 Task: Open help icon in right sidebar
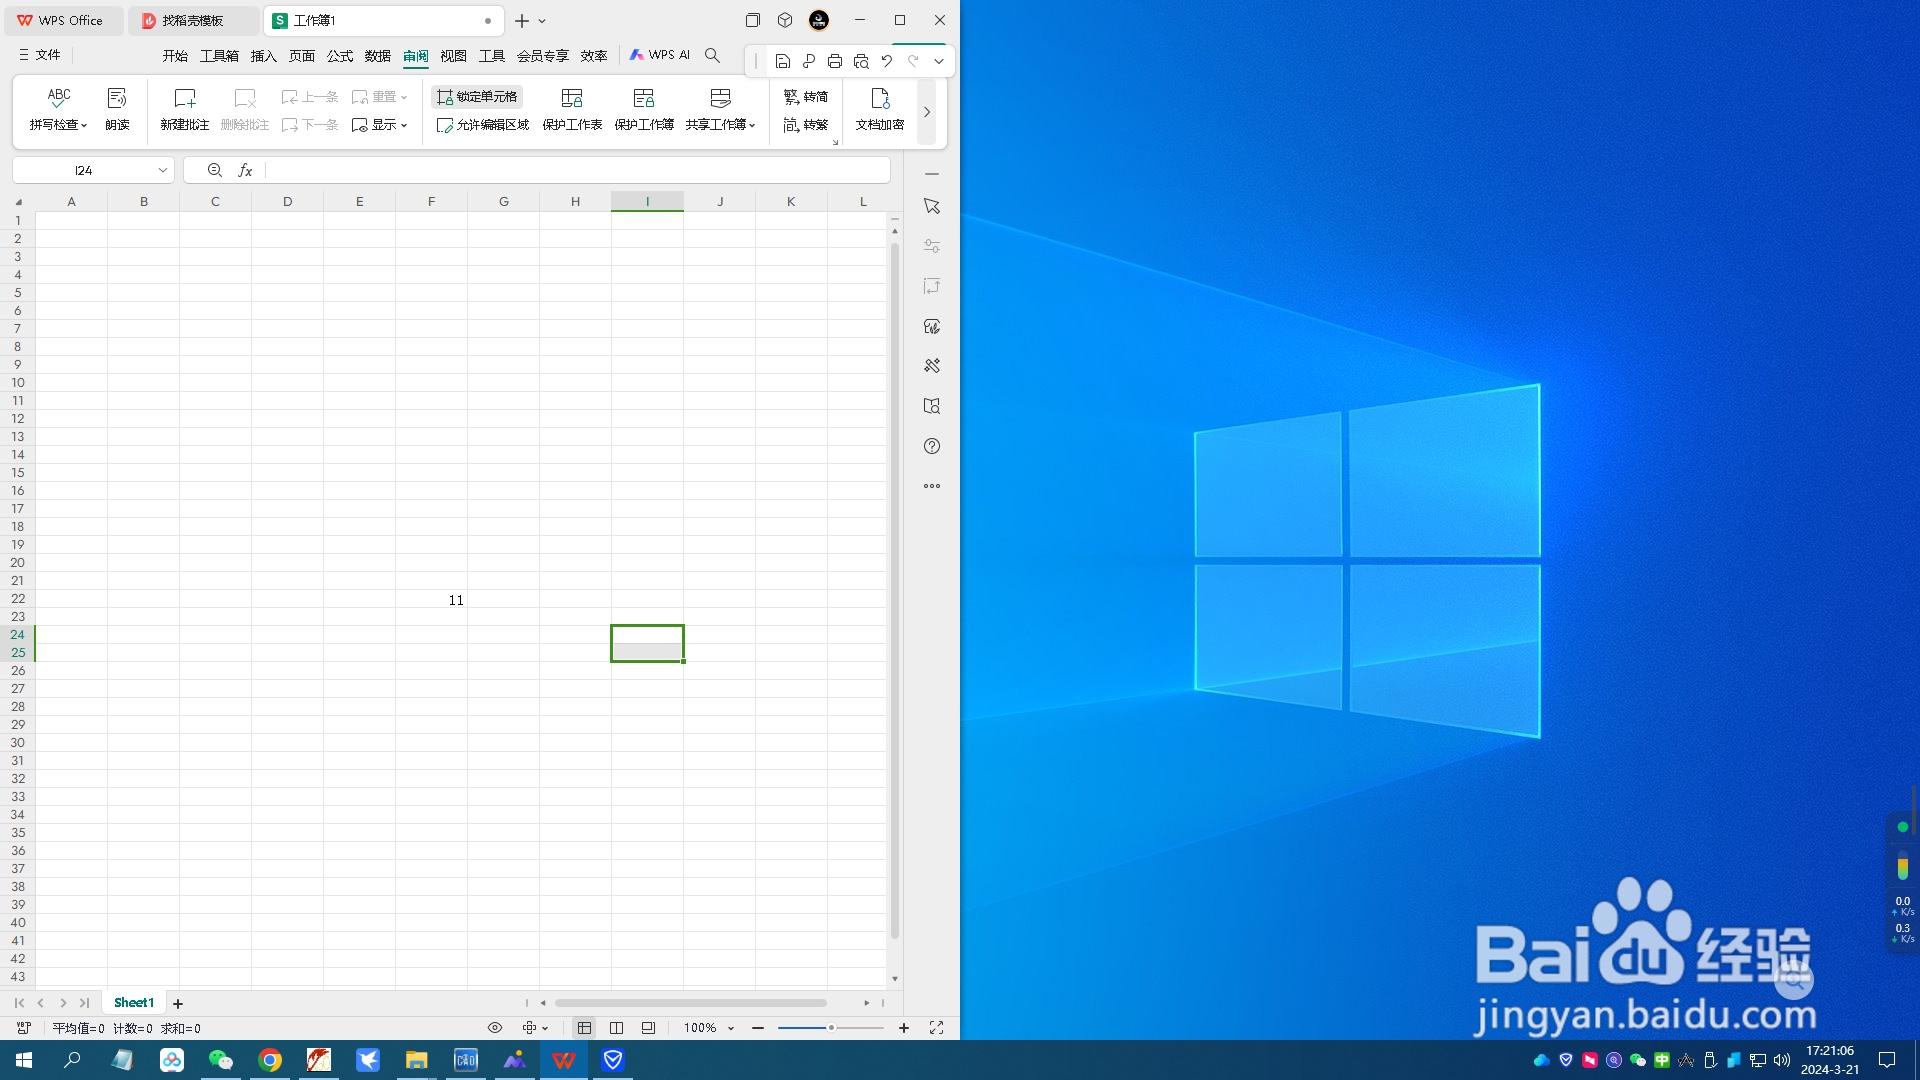point(931,446)
